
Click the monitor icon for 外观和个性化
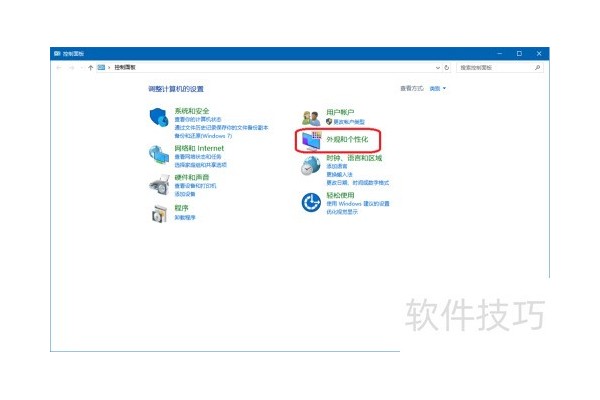[311, 141]
